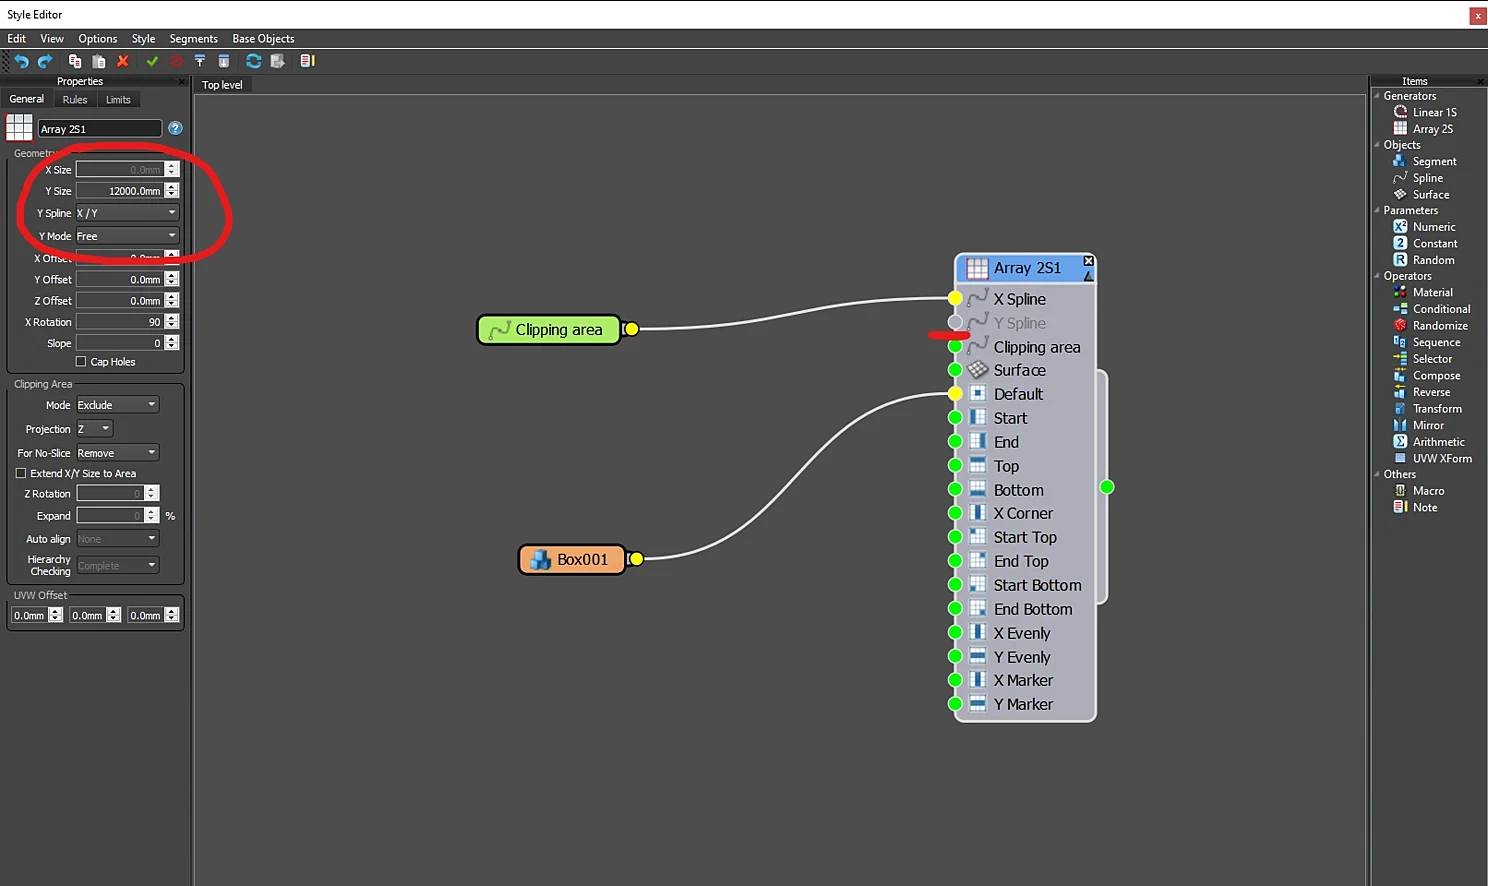
Task: Toggle Extend X/Y Size to Area checkbox
Action: tap(21, 473)
